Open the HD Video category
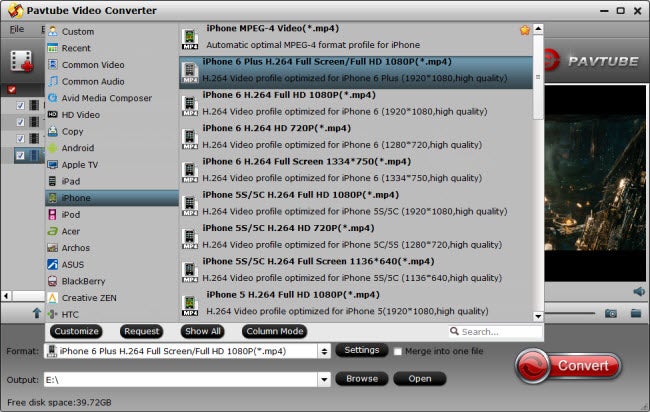The height and width of the screenshot is (412, 650). [x=112, y=114]
